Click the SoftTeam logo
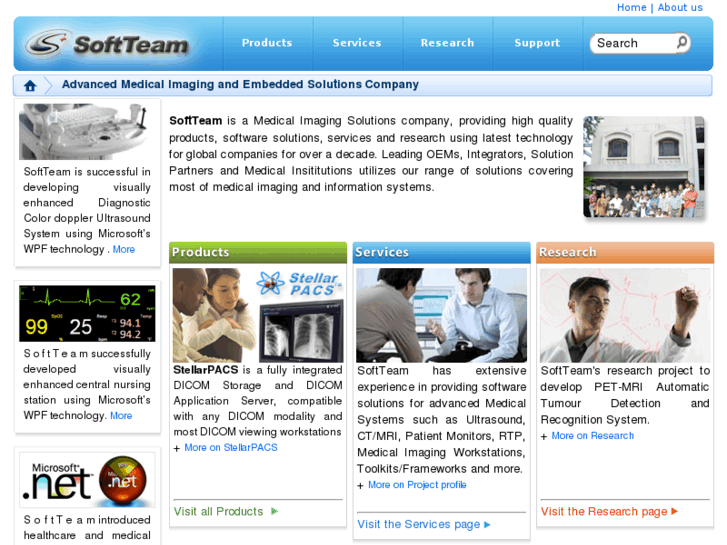This screenshot has height=545, width=727. (x=107, y=44)
